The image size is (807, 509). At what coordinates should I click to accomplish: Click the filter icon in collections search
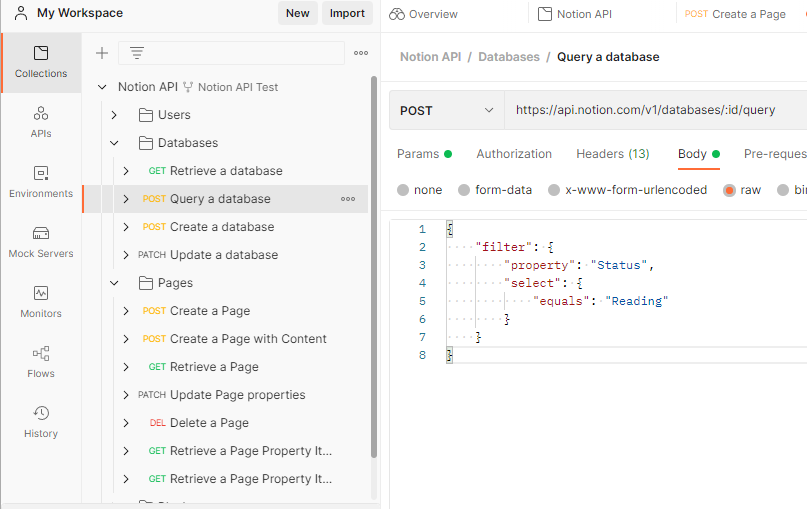136,53
